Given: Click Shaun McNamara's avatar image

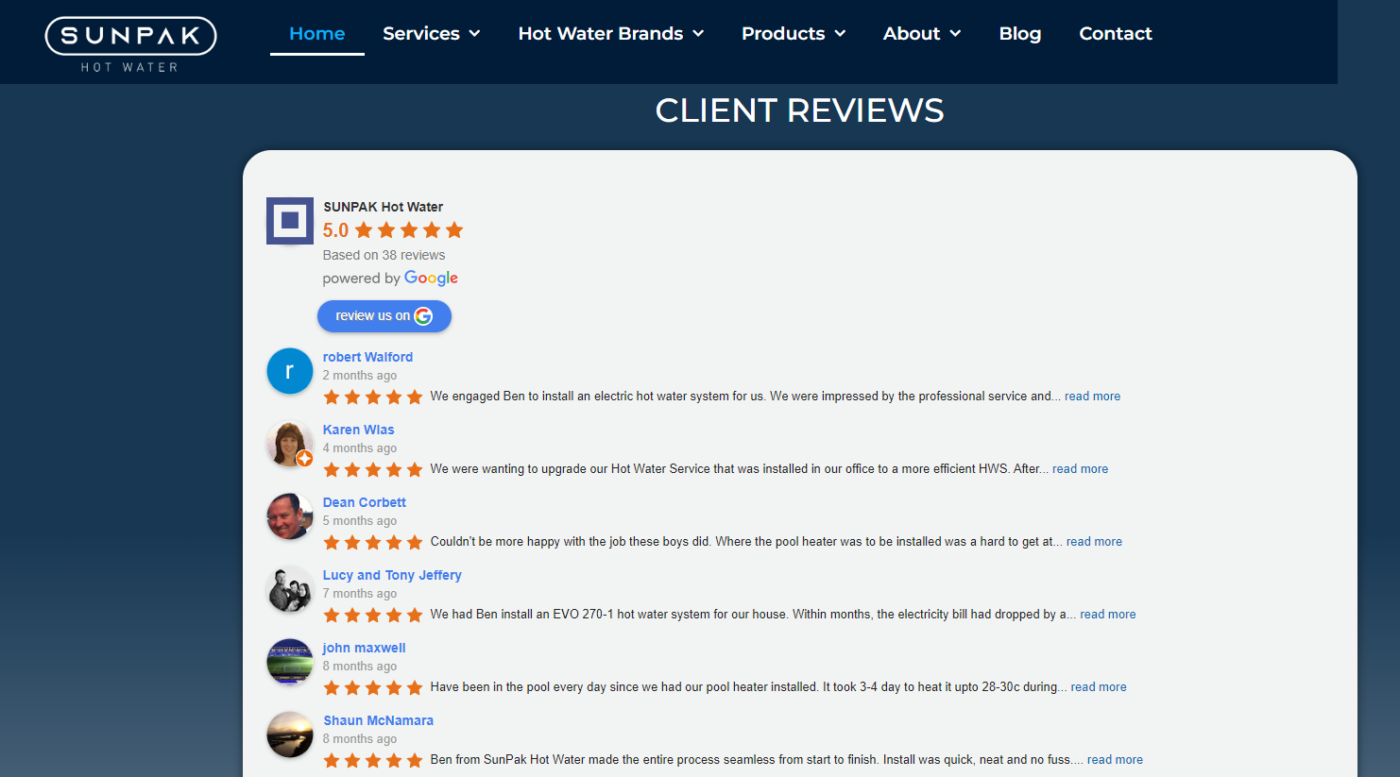Looking at the screenshot, I should tap(290, 735).
